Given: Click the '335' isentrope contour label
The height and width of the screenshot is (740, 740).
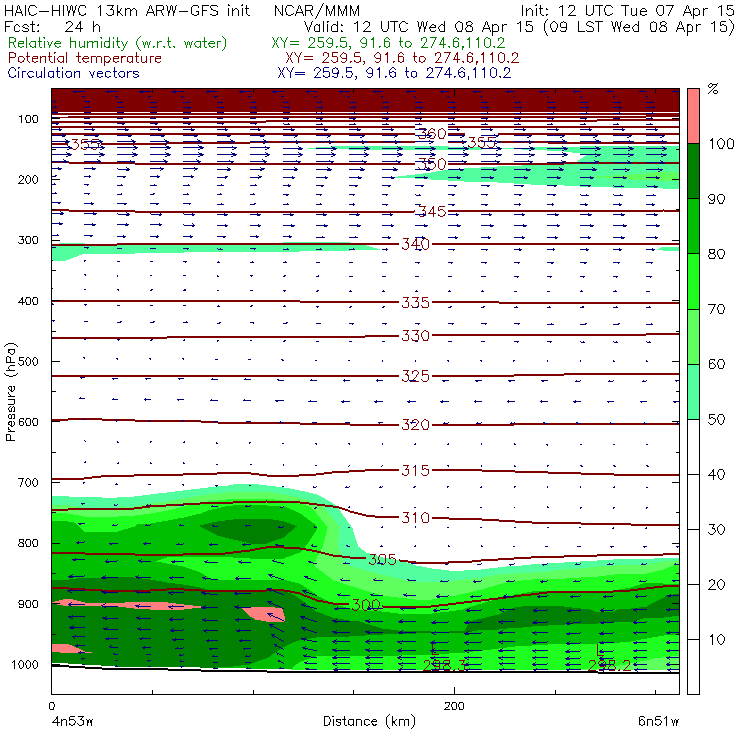Looking at the screenshot, I should point(415,303).
